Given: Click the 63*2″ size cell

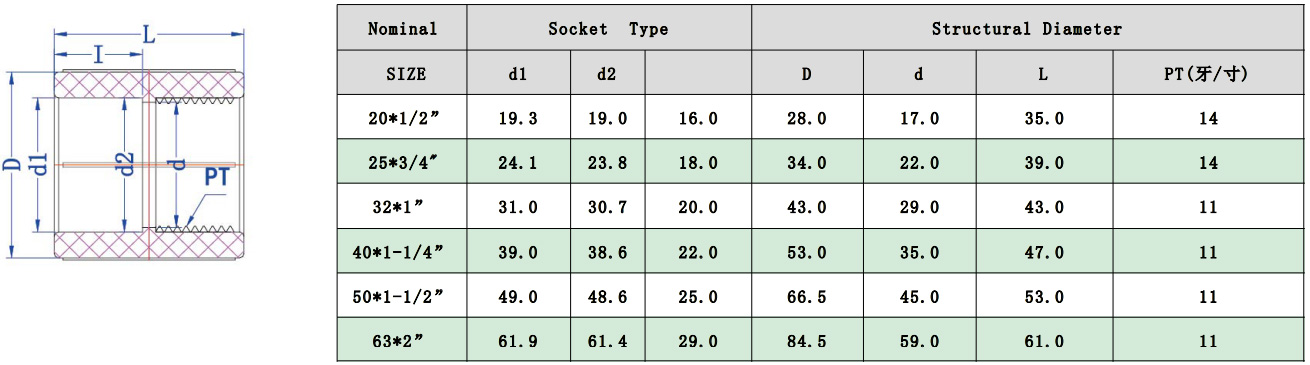Looking at the screenshot, I should (x=402, y=341).
